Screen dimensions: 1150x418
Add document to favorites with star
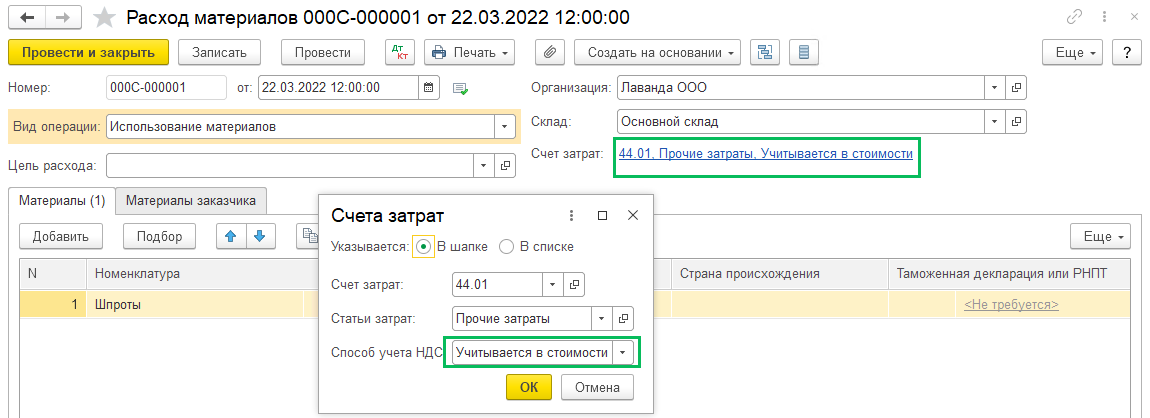[106, 17]
